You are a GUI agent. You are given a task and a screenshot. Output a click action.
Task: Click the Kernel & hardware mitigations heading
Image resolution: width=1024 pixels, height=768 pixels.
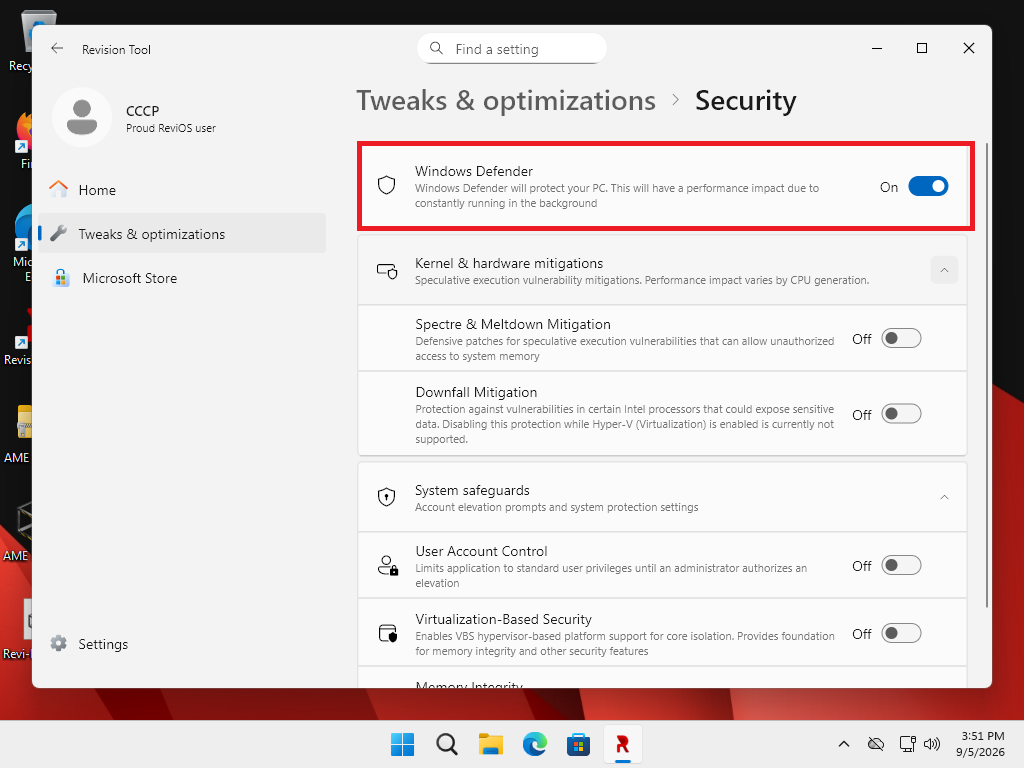[509, 263]
